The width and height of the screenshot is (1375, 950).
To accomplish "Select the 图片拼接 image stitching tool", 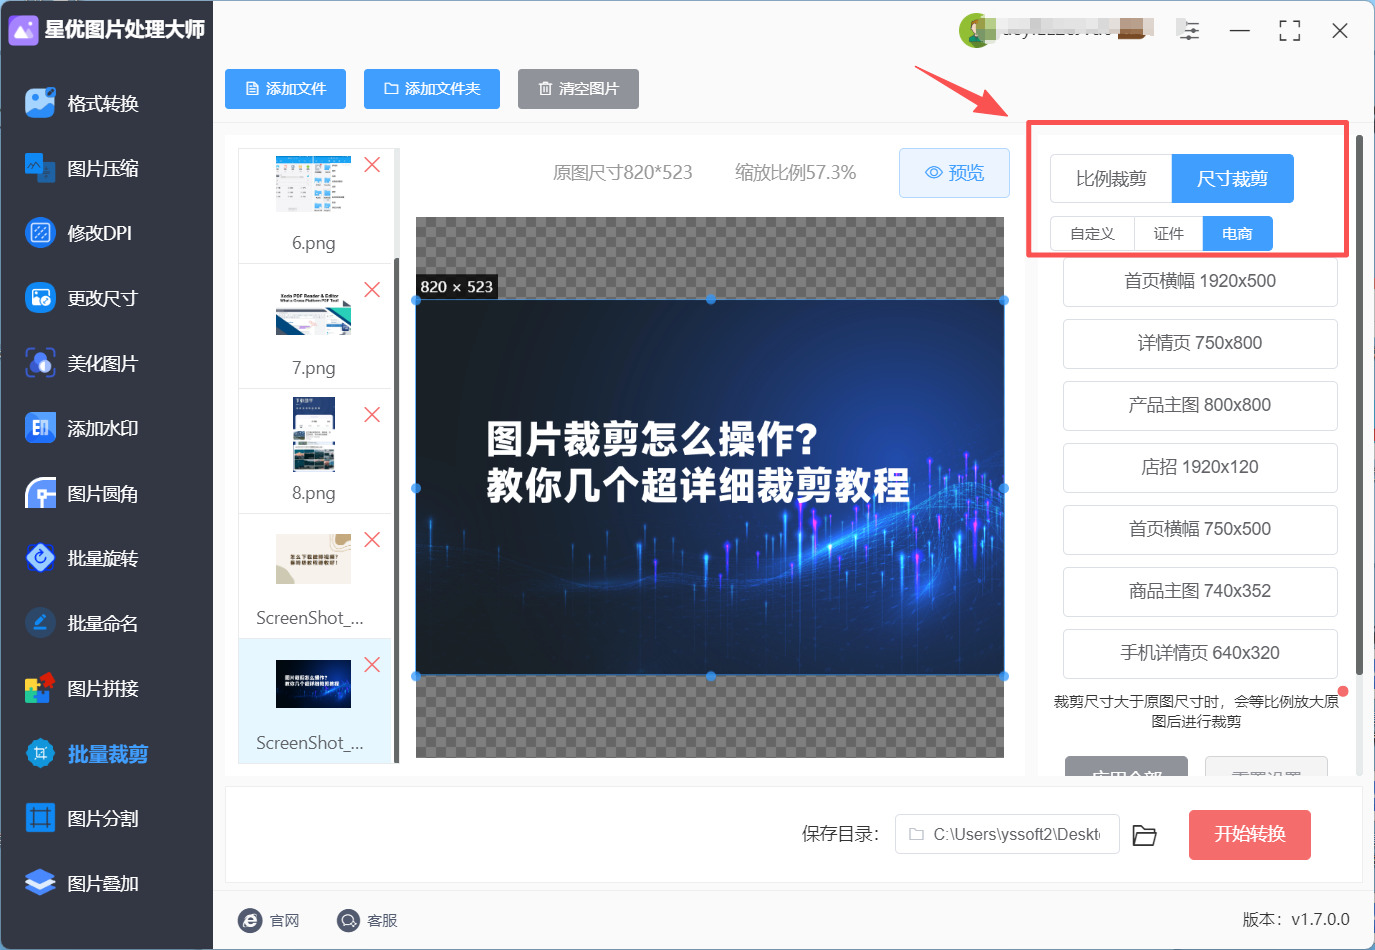I will coord(83,688).
